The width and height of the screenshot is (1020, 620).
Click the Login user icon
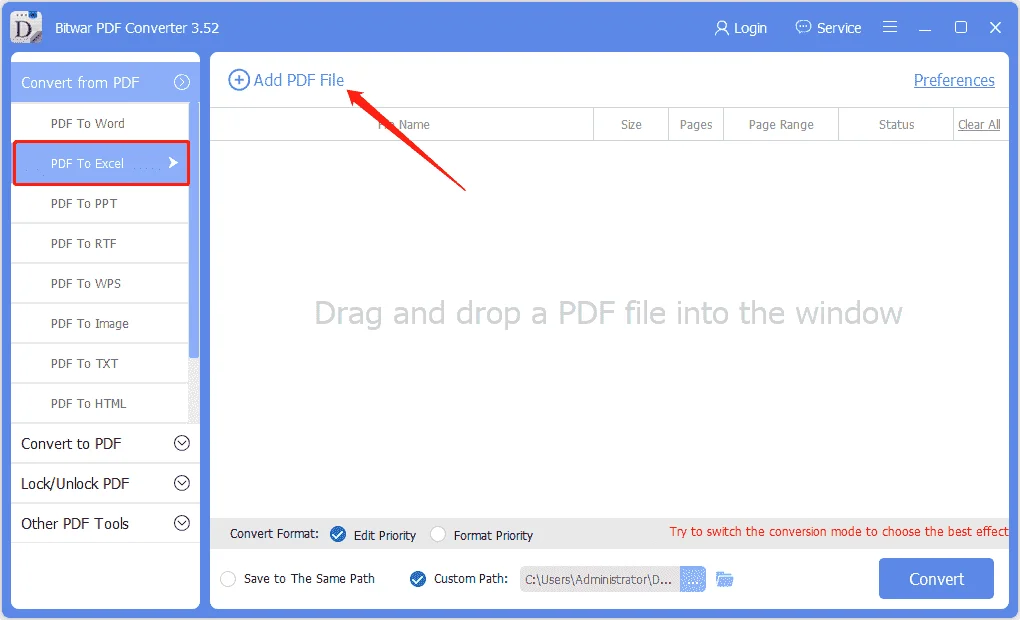point(721,28)
